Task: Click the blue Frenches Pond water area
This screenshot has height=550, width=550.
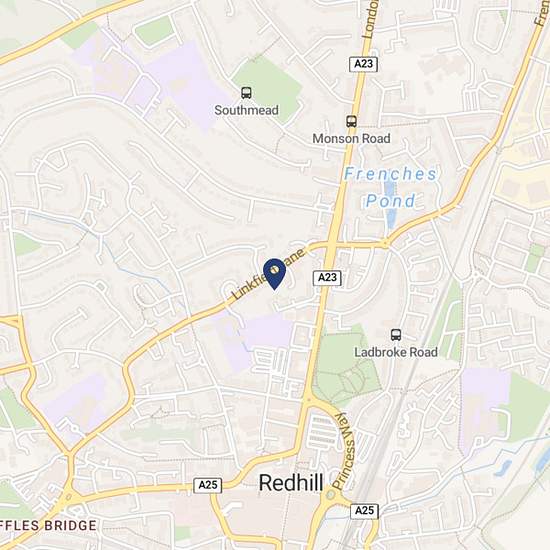Action: (389, 204)
